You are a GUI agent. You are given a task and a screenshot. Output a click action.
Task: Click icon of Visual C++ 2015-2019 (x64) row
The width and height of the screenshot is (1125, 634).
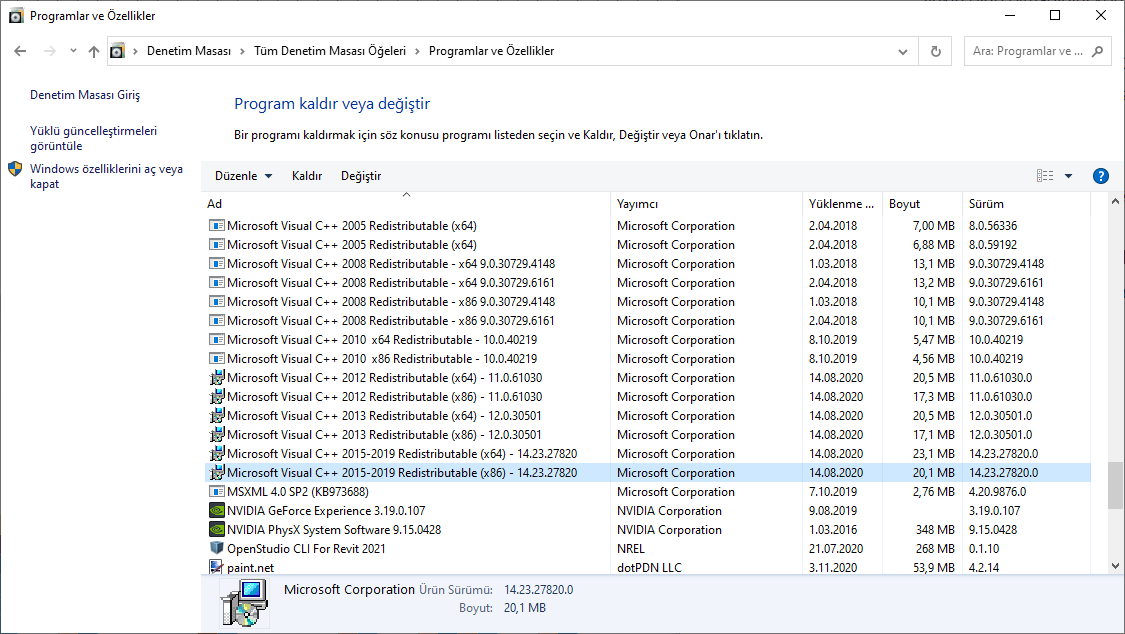tap(217, 453)
